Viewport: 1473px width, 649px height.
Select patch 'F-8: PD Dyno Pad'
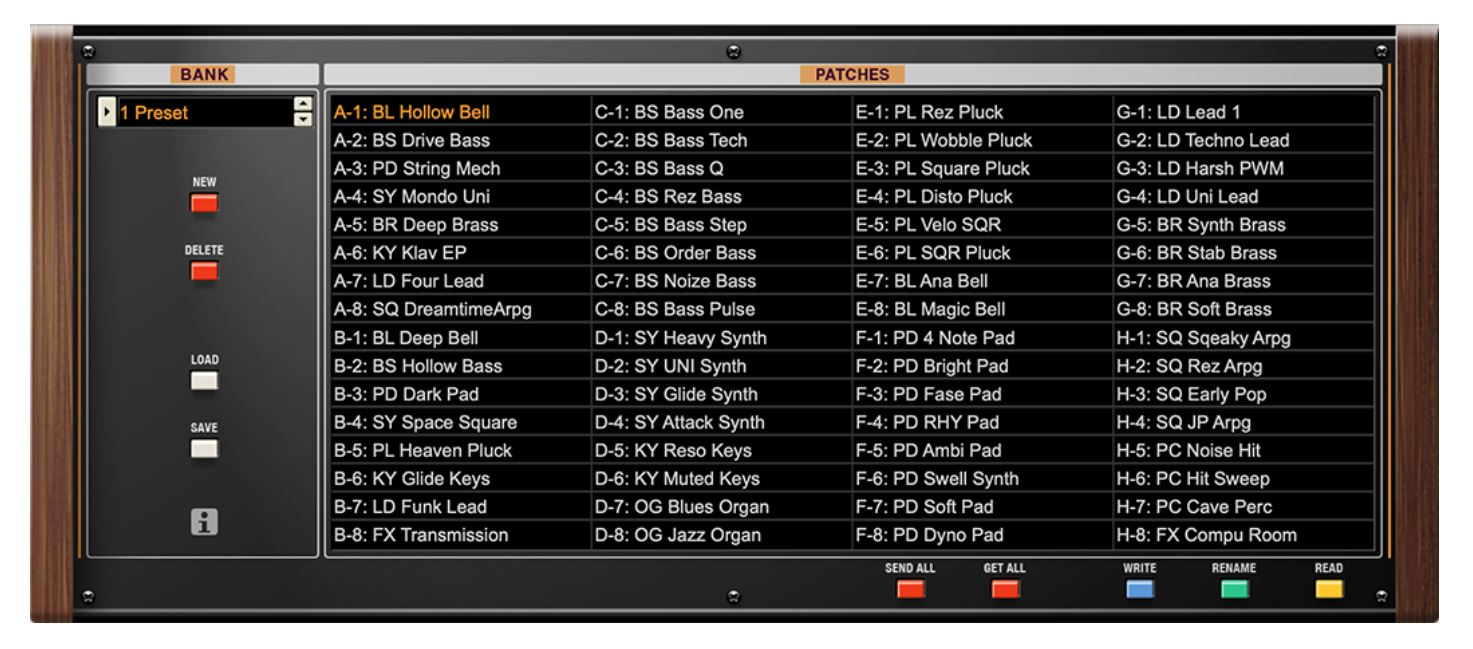pos(983,535)
